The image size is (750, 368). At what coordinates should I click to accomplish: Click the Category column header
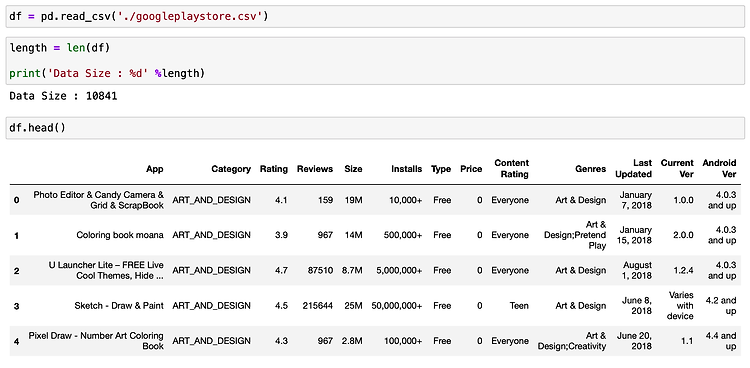[231, 169]
